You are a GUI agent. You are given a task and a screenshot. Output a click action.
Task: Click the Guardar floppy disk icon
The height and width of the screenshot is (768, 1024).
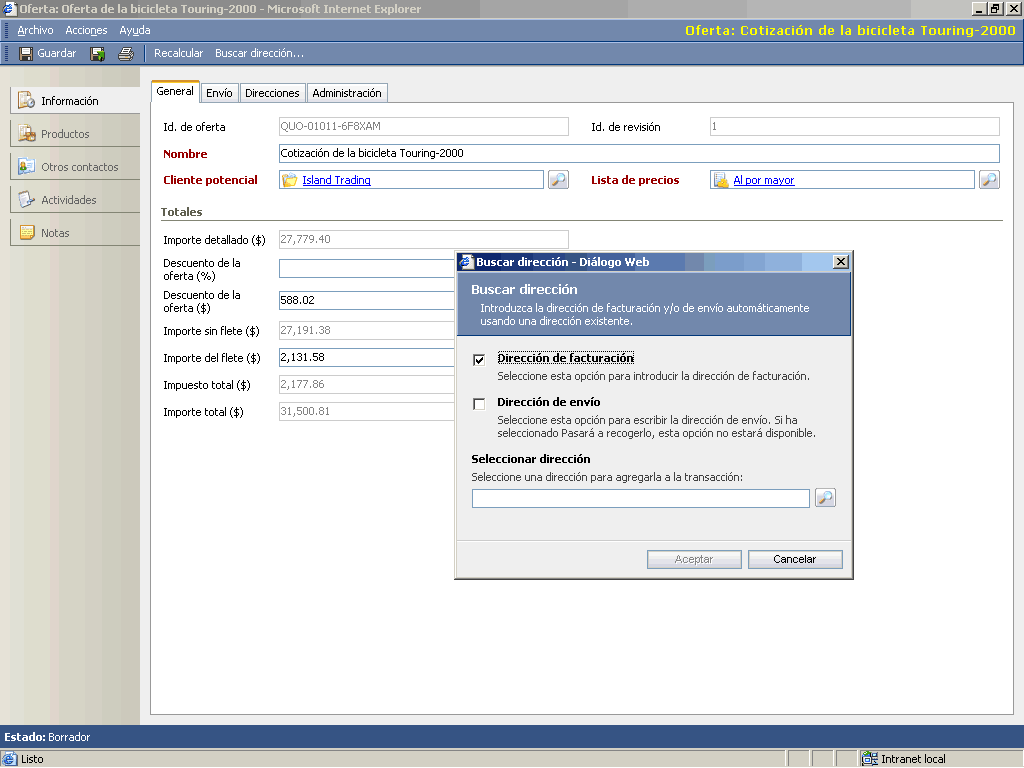click(x=25, y=54)
